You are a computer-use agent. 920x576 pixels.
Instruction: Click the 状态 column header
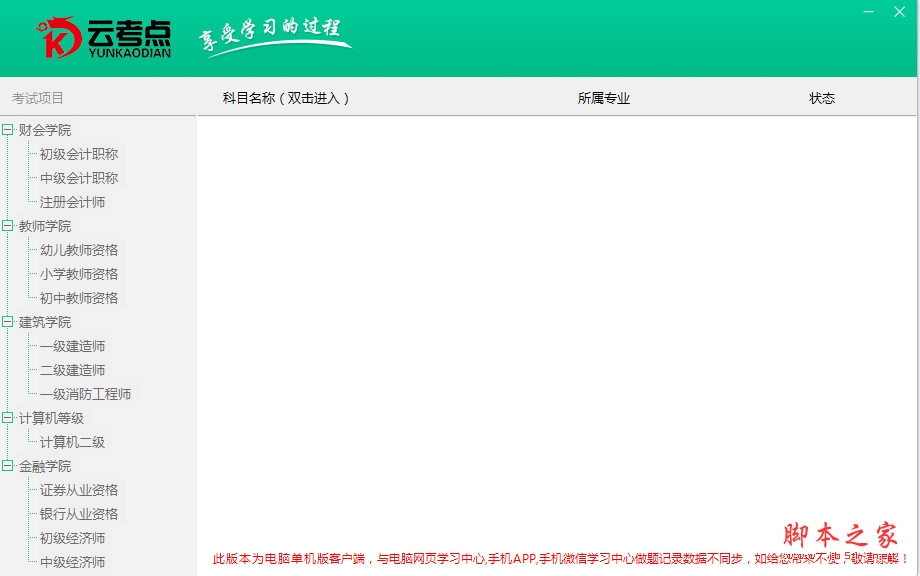822,98
